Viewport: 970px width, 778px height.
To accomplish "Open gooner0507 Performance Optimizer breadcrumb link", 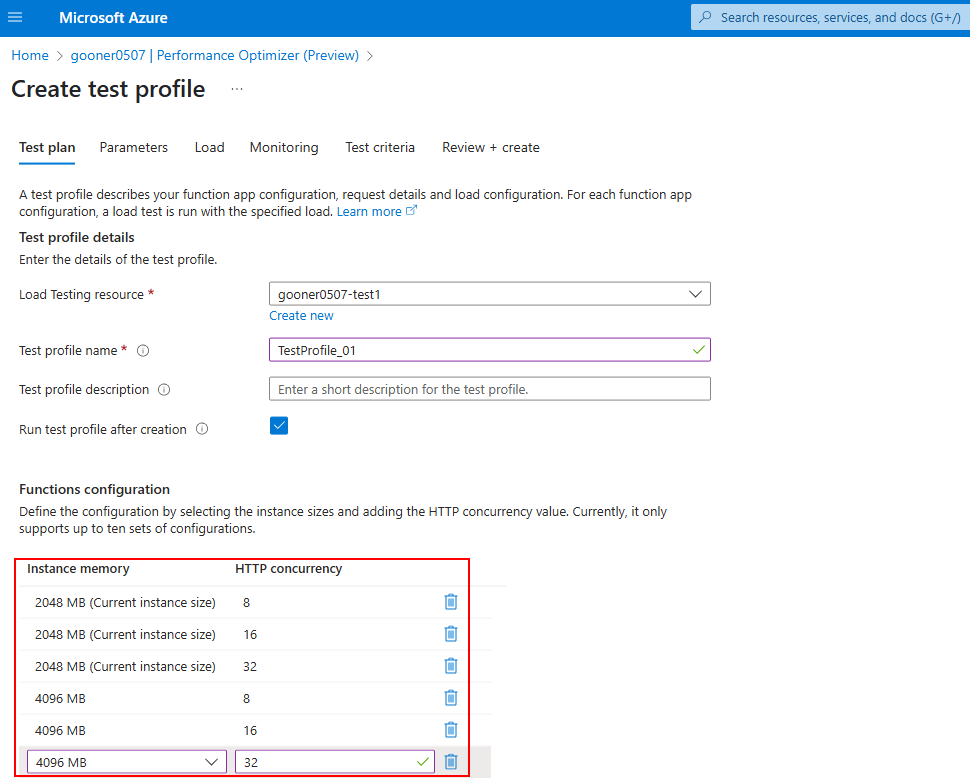I will [215, 56].
